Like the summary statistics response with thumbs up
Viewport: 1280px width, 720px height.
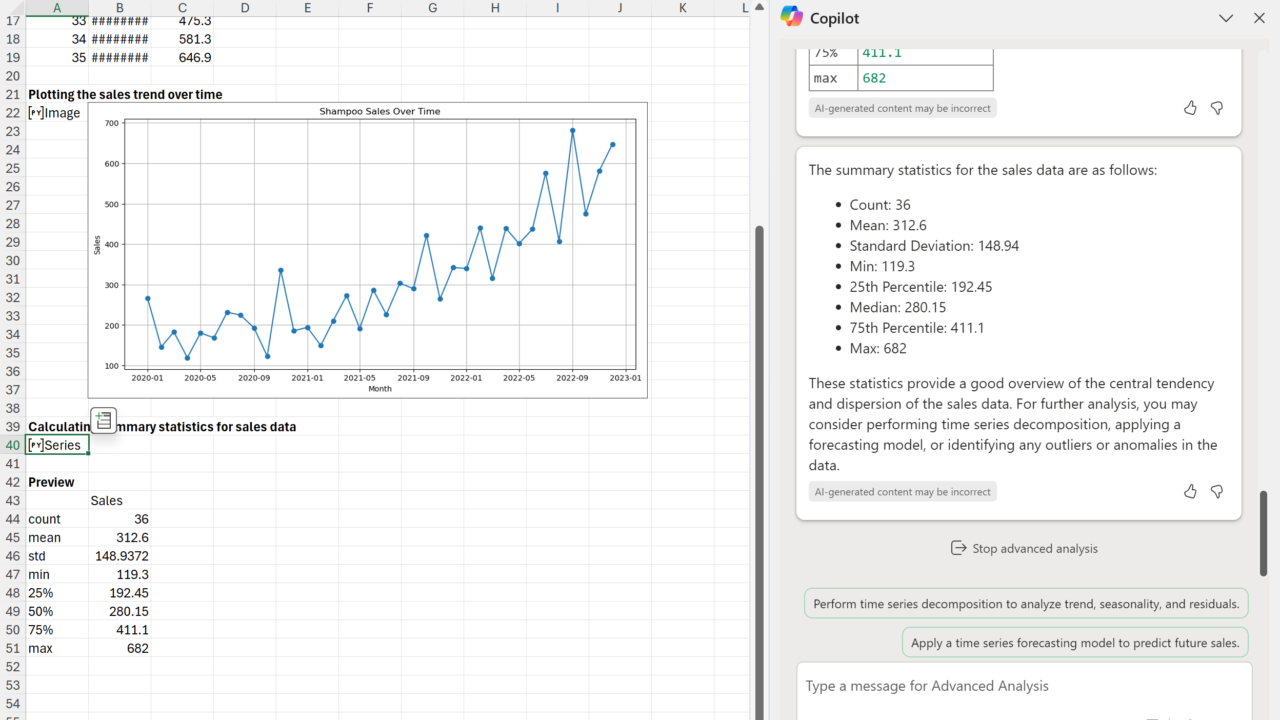(x=1190, y=492)
